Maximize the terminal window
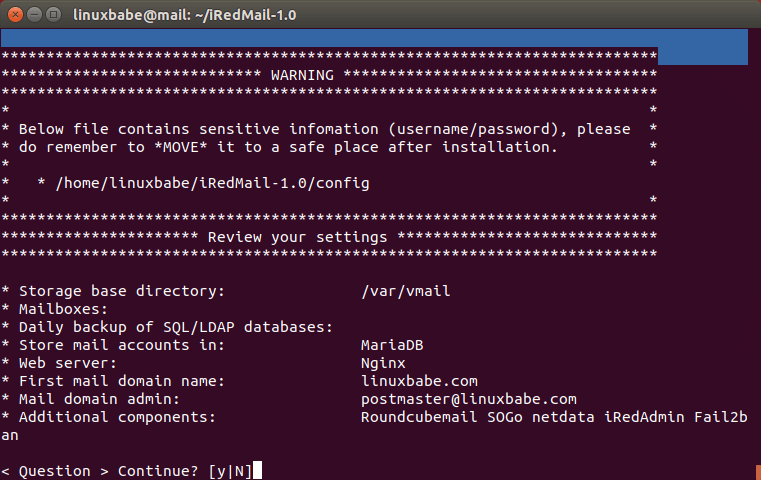Viewport: 761px width, 480px height. pos(52,15)
